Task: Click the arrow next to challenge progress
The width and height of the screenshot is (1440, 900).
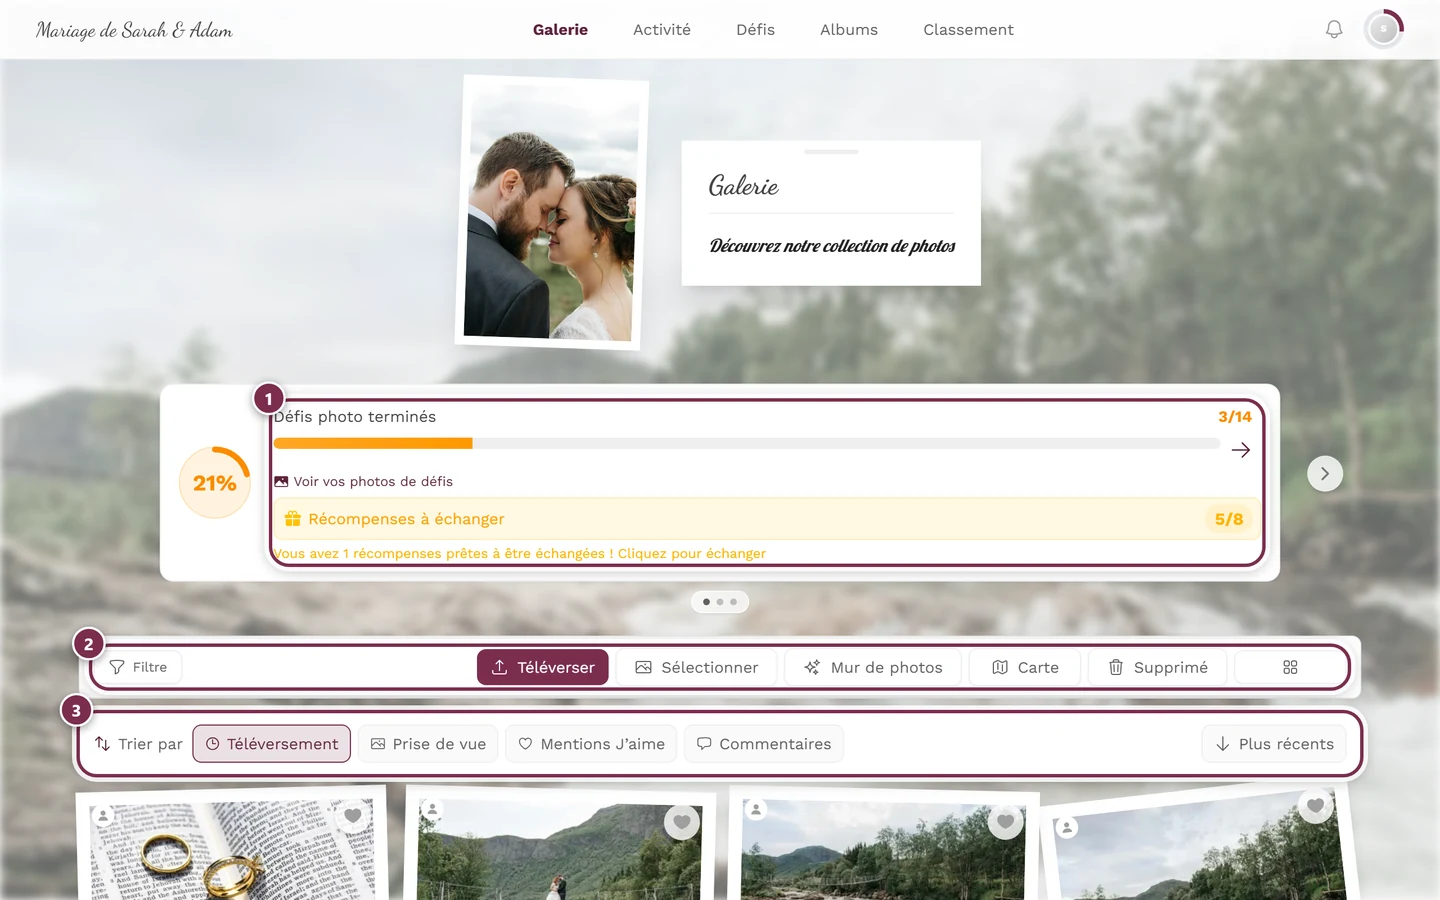Action: (1241, 450)
